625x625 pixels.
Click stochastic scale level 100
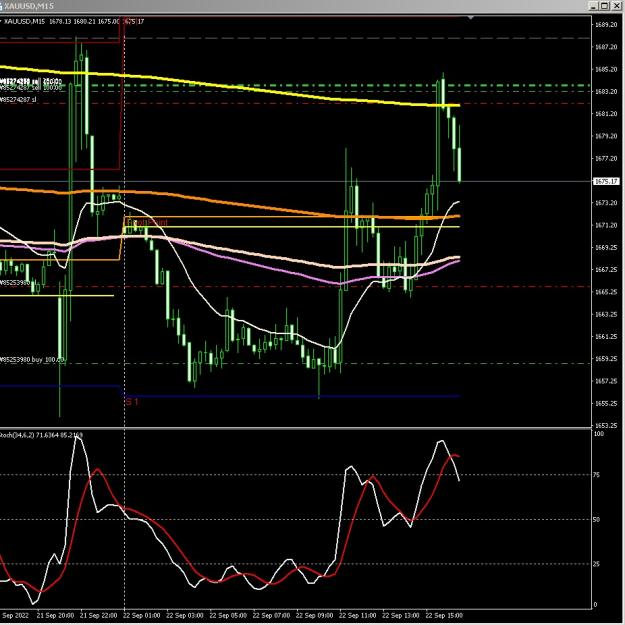point(599,434)
